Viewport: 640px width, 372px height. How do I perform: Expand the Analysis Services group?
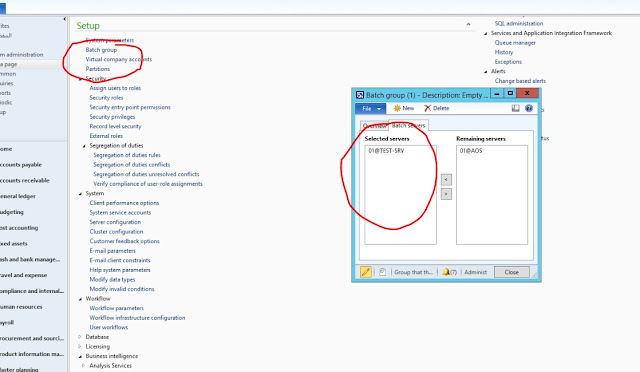84,365
